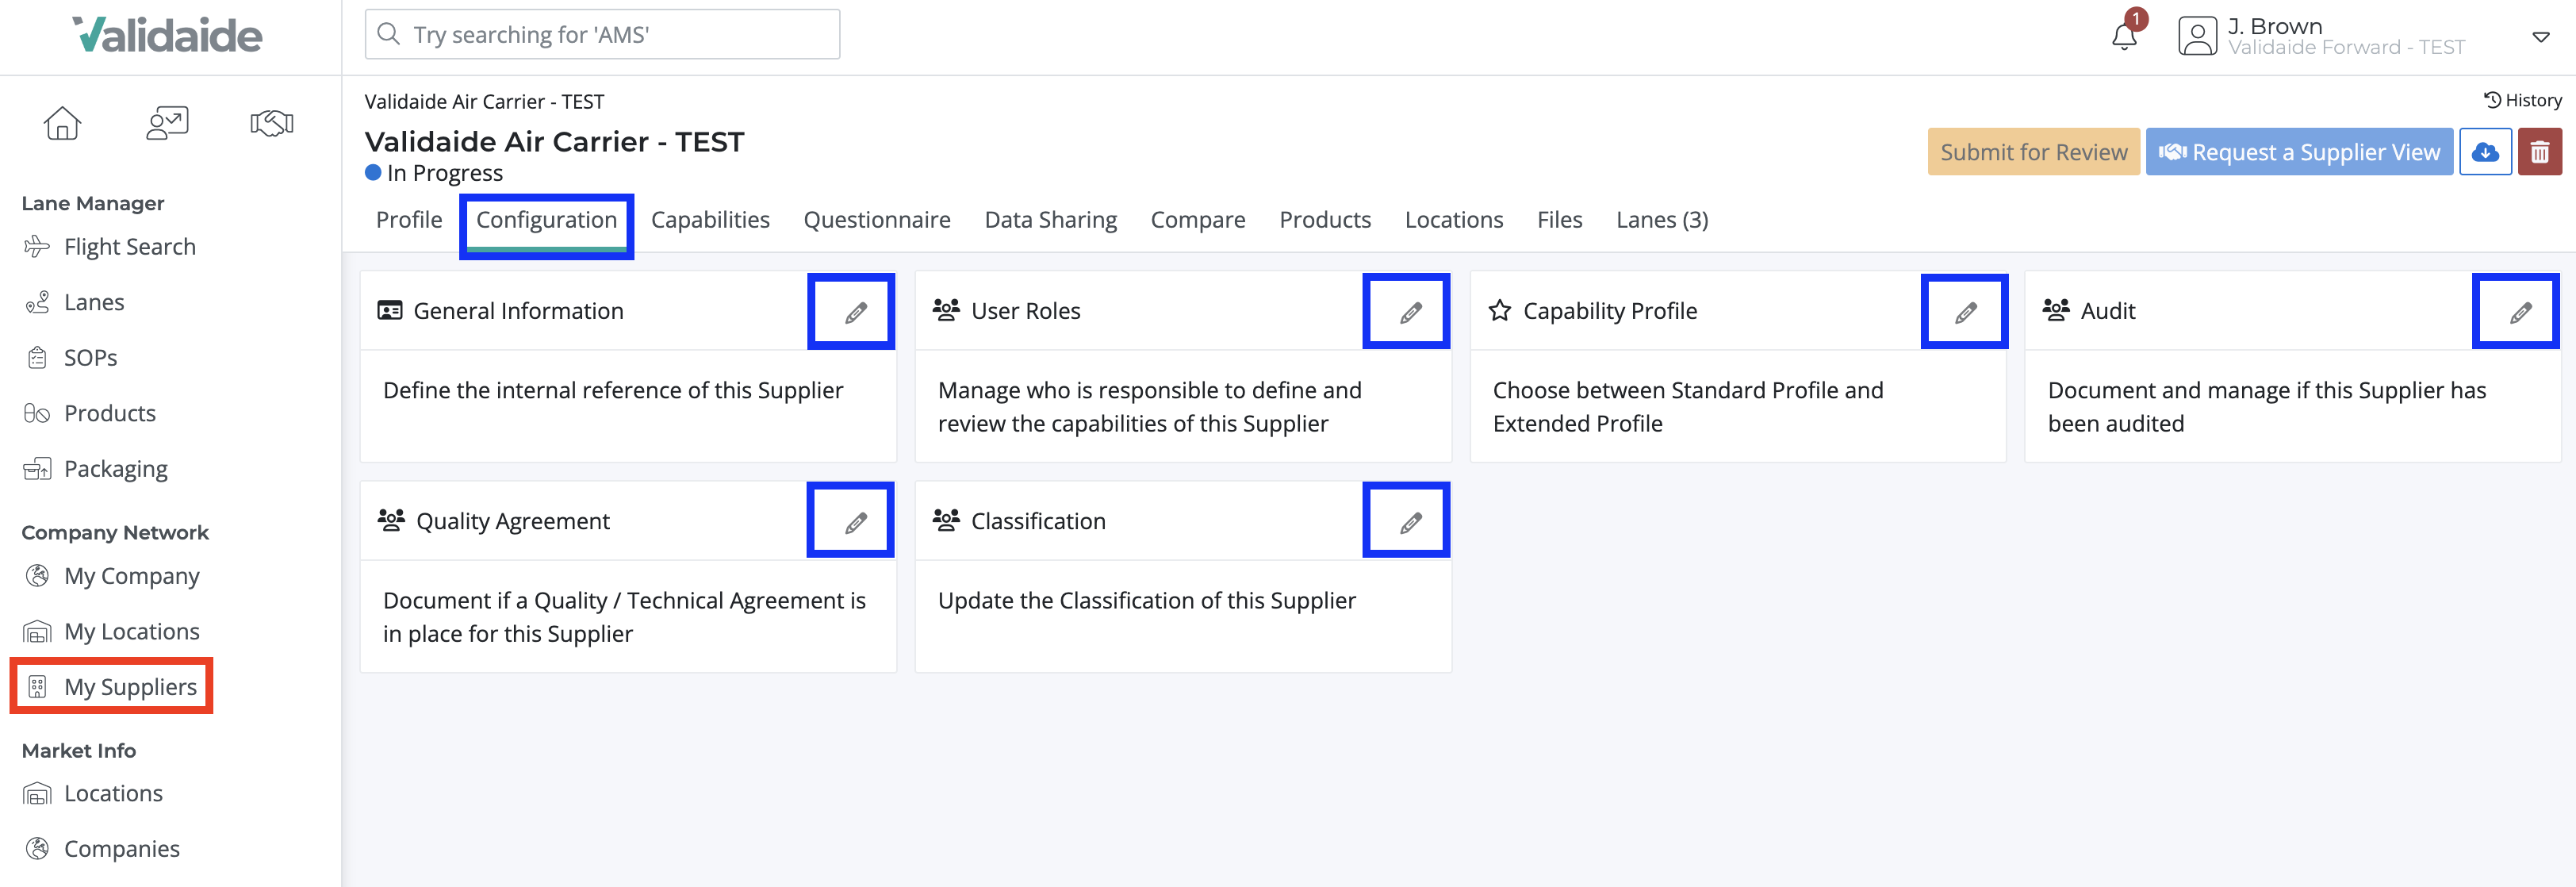Screen dimensions: 2576x887
Task: Open My Locations in sidebar
Action: point(132,631)
